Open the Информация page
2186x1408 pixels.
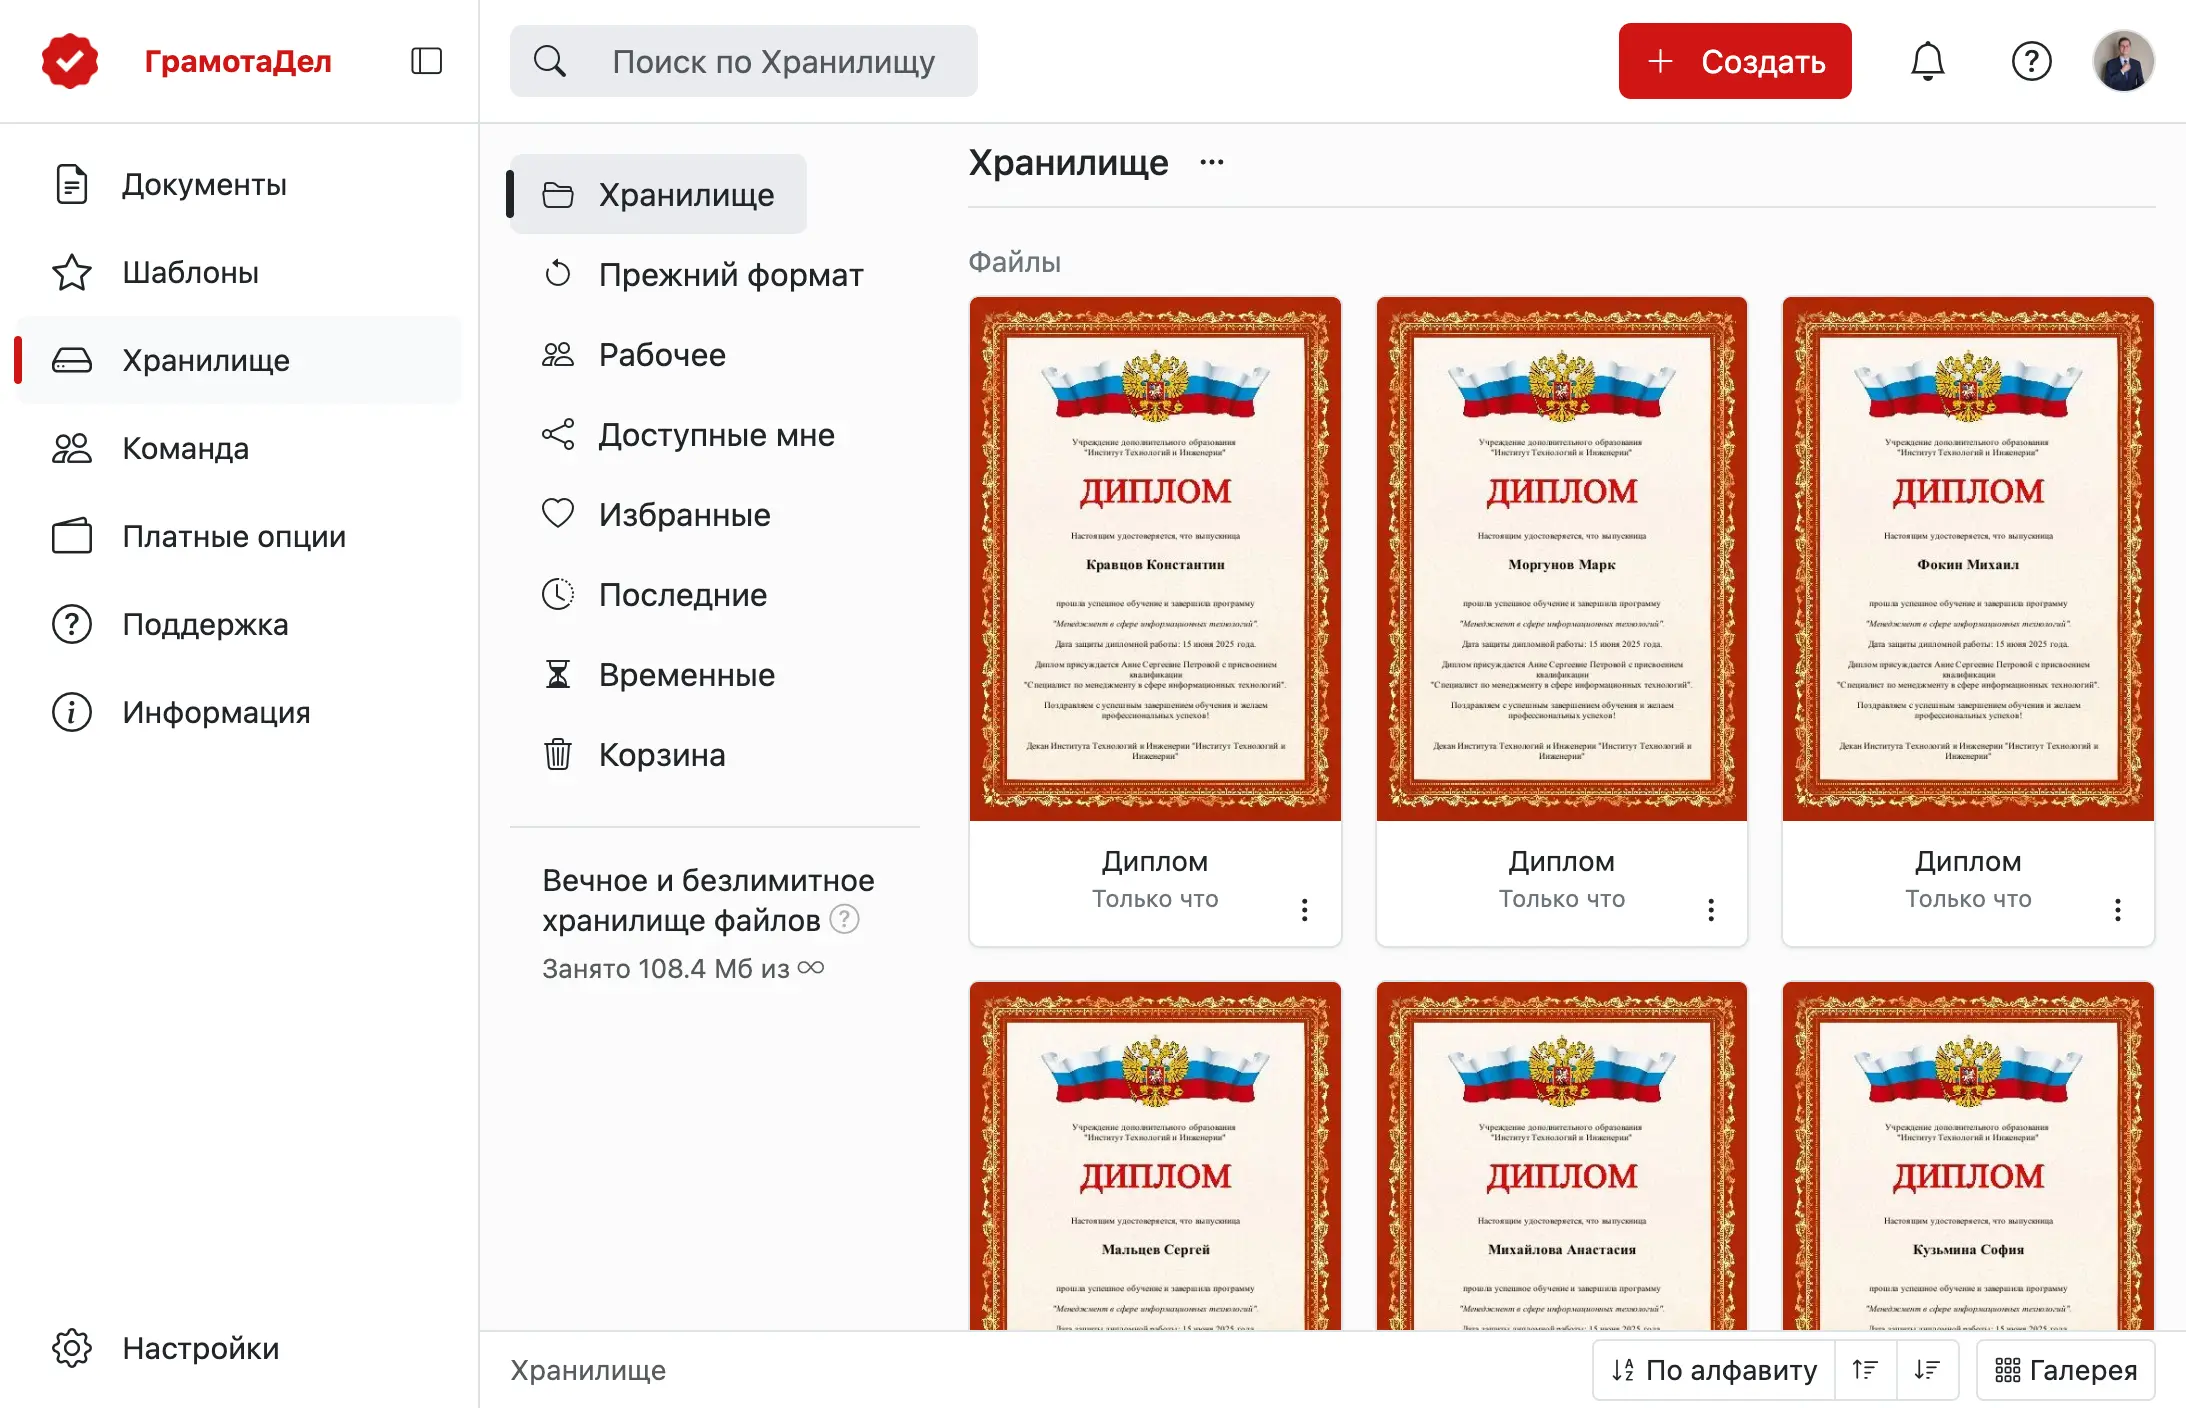pyautogui.click(x=240, y=712)
